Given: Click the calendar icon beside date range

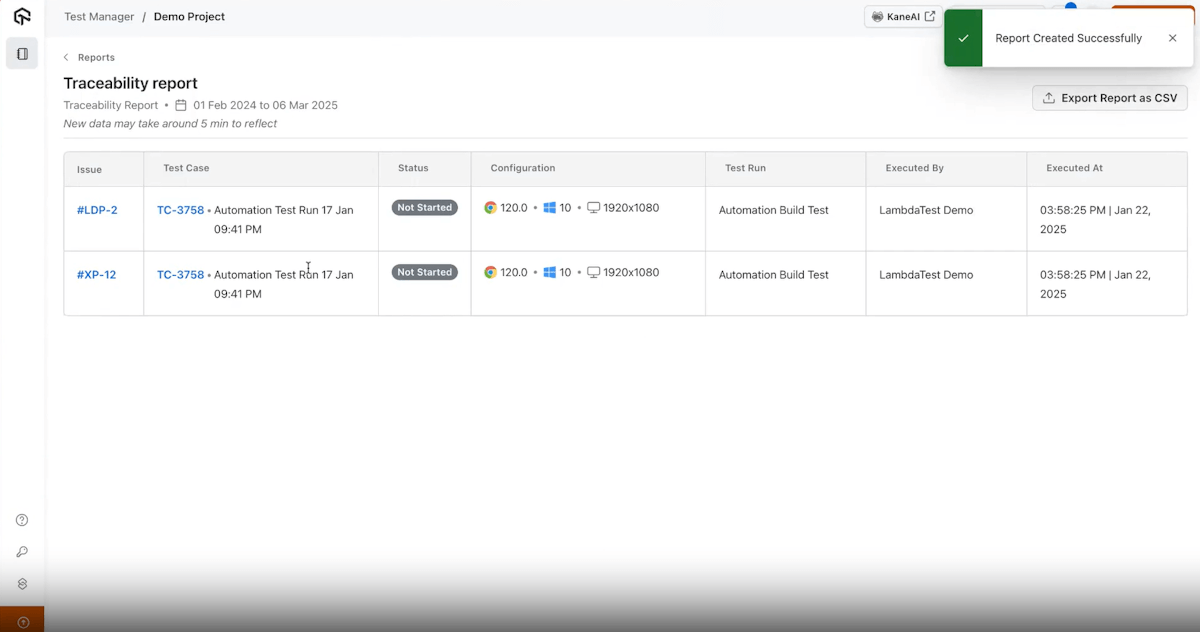Looking at the screenshot, I should point(181,105).
